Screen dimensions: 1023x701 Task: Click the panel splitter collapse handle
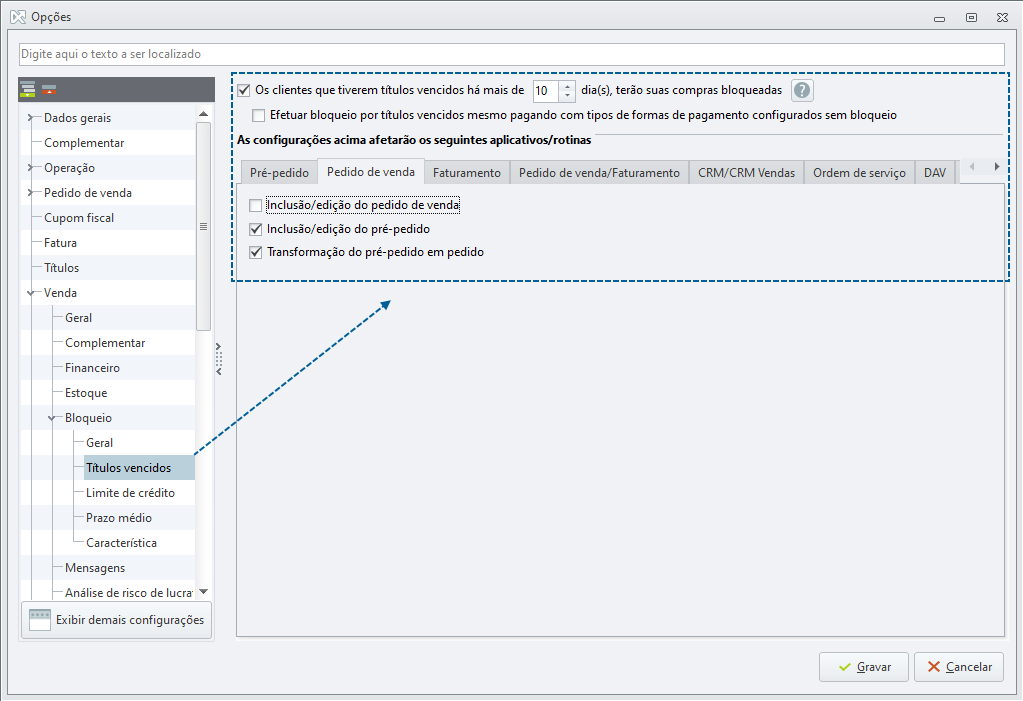coord(219,359)
